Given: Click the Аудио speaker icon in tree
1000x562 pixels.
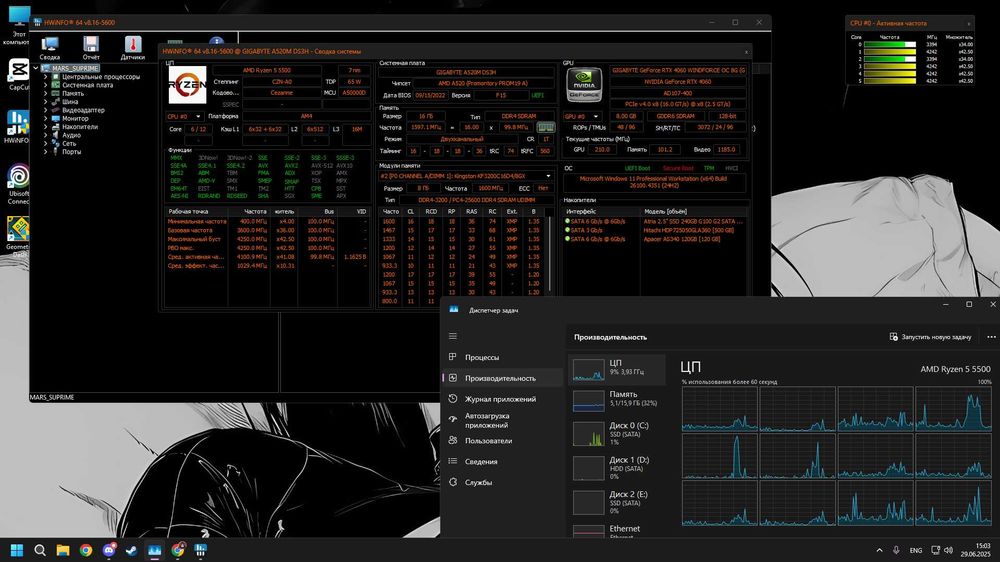Looking at the screenshot, I should [x=55, y=135].
